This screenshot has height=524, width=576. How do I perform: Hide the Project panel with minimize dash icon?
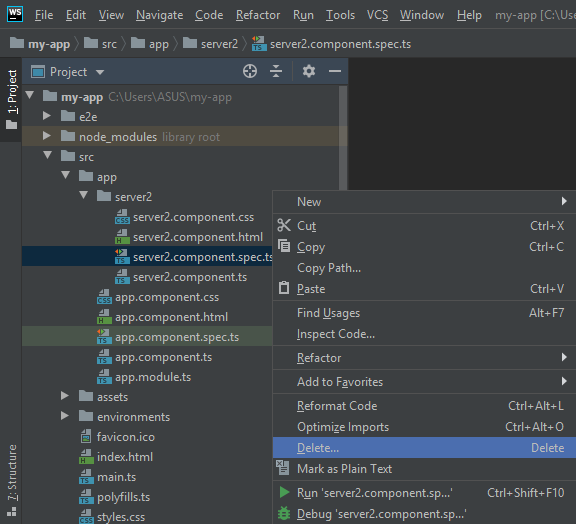click(x=335, y=71)
